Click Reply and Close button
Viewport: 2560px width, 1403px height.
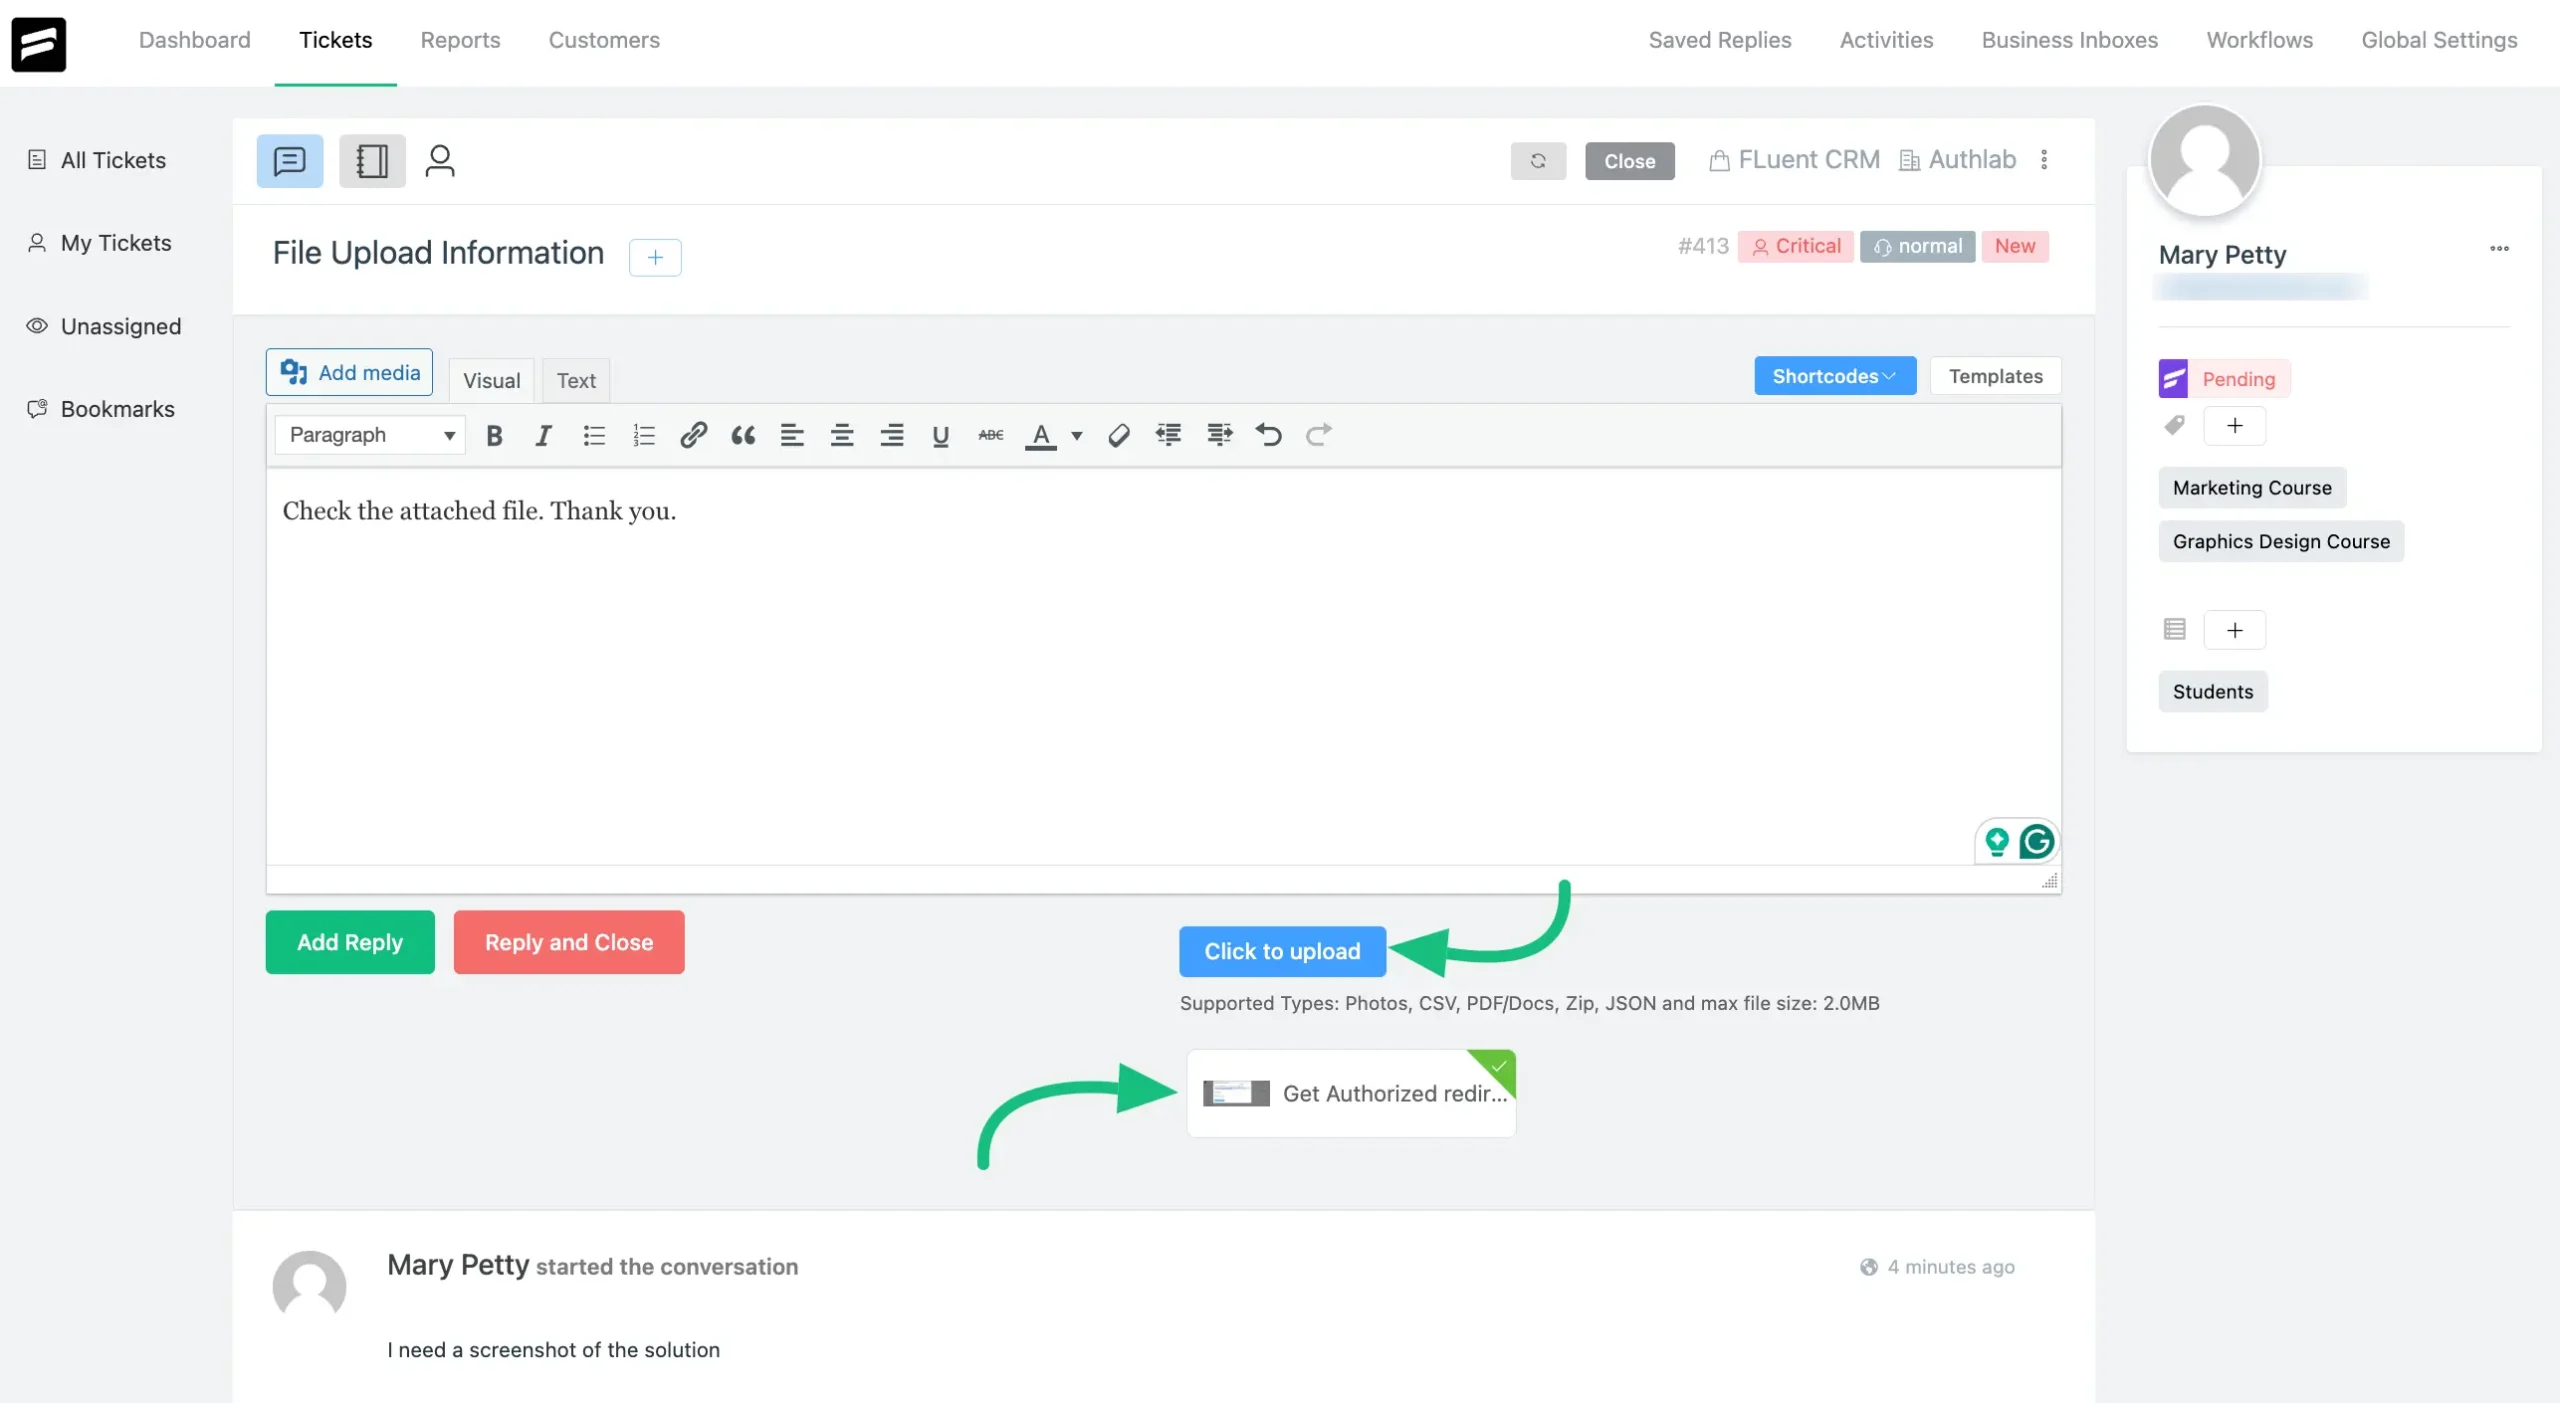568,942
